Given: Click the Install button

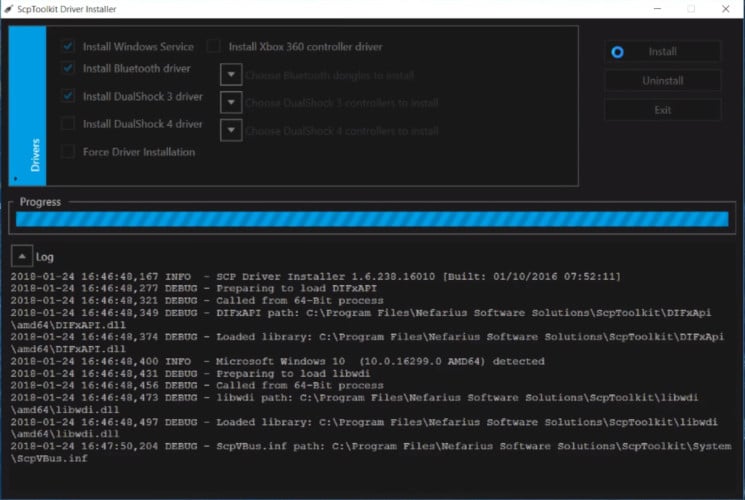Looking at the screenshot, I should 663,51.
